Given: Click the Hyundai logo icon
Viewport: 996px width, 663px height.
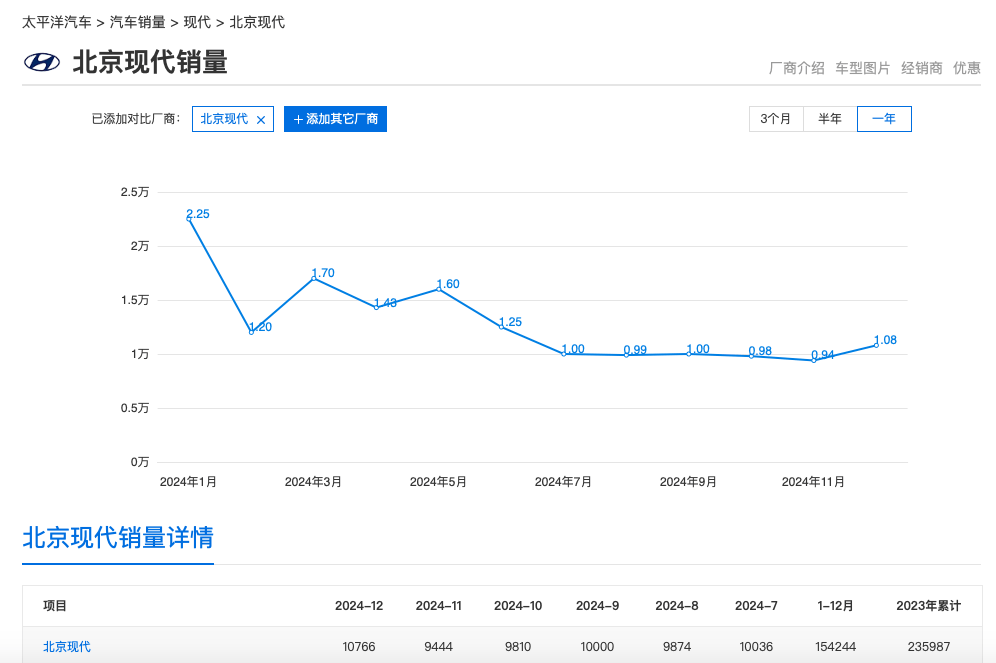Looking at the screenshot, I should click(42, 62).
